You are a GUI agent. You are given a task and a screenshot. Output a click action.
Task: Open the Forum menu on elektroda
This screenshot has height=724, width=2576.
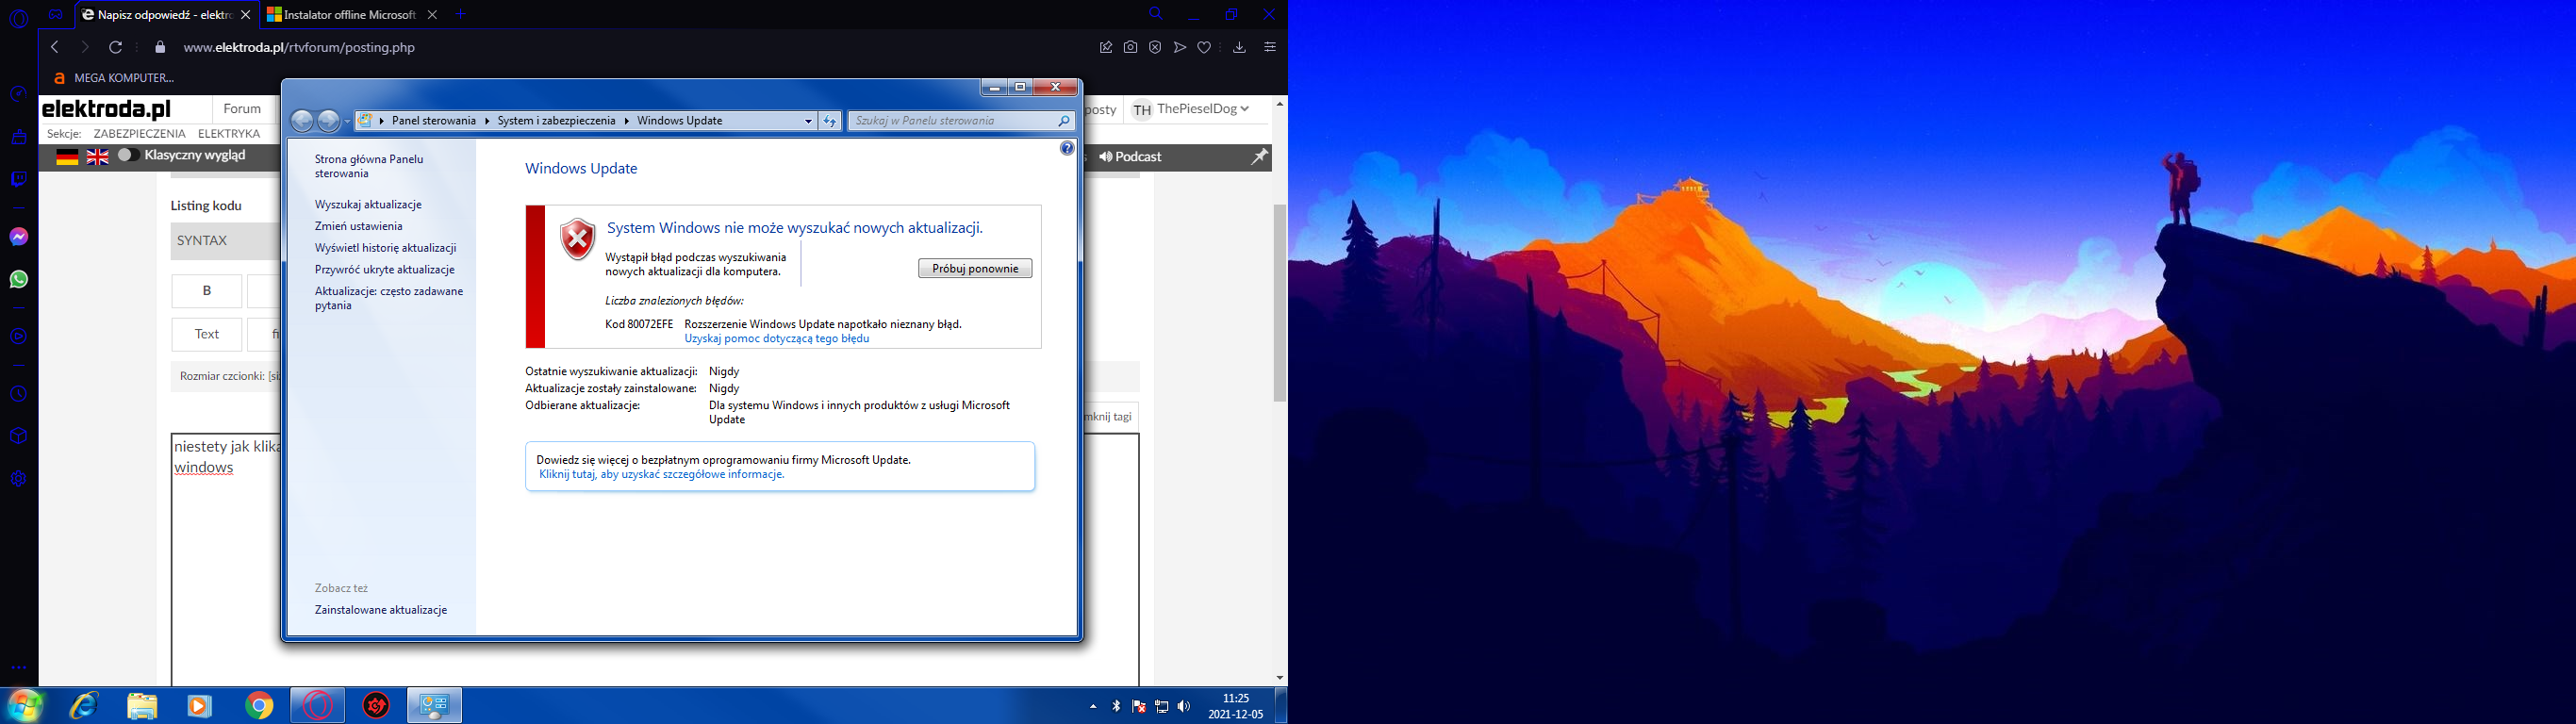click(x=242, y=109)
